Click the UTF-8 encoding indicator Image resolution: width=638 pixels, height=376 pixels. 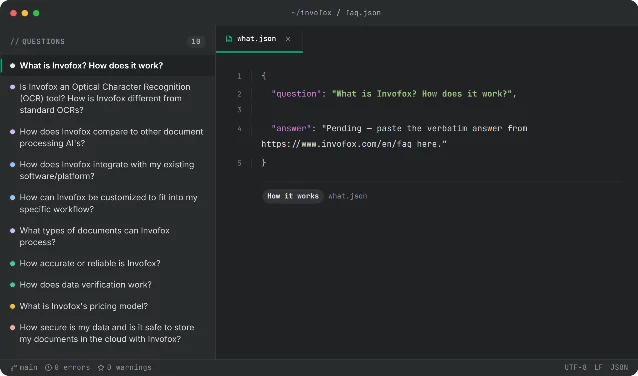pyautogui.click(x=575, y=367)
